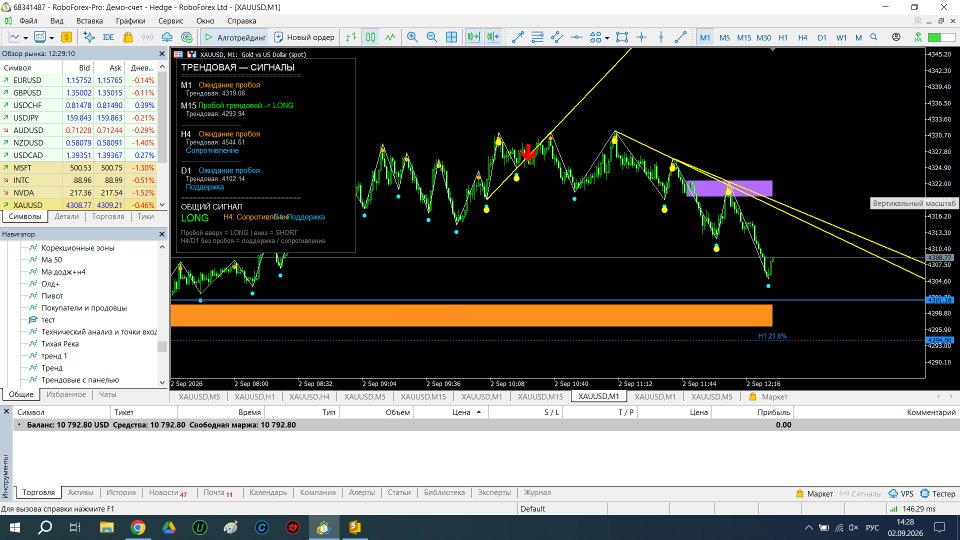The image size is (960, 540).
Task: Toggle chart shift icon
Action: coord(493,37)
